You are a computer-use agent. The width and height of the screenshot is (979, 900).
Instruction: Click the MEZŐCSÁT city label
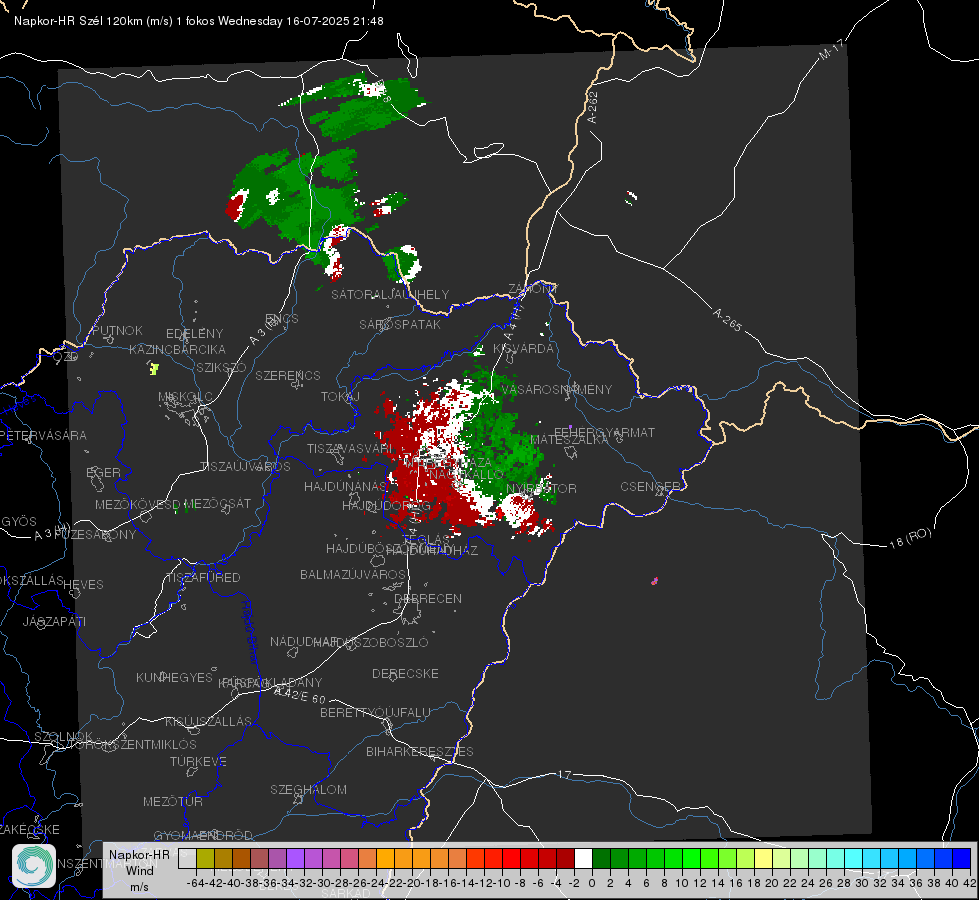[217, 503]
